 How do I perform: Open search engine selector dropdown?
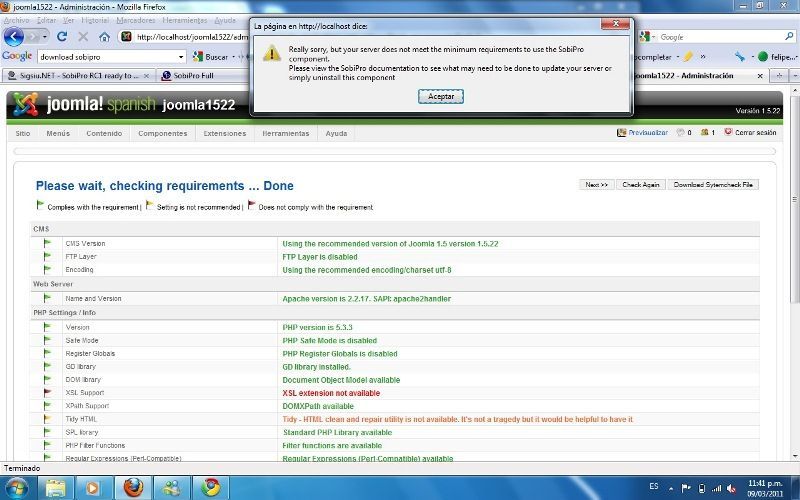647,37
